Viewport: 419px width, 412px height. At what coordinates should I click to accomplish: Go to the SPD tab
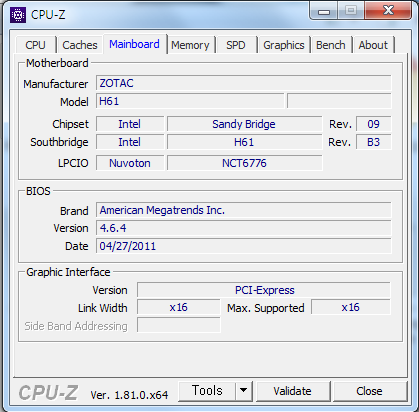(236, 45)
